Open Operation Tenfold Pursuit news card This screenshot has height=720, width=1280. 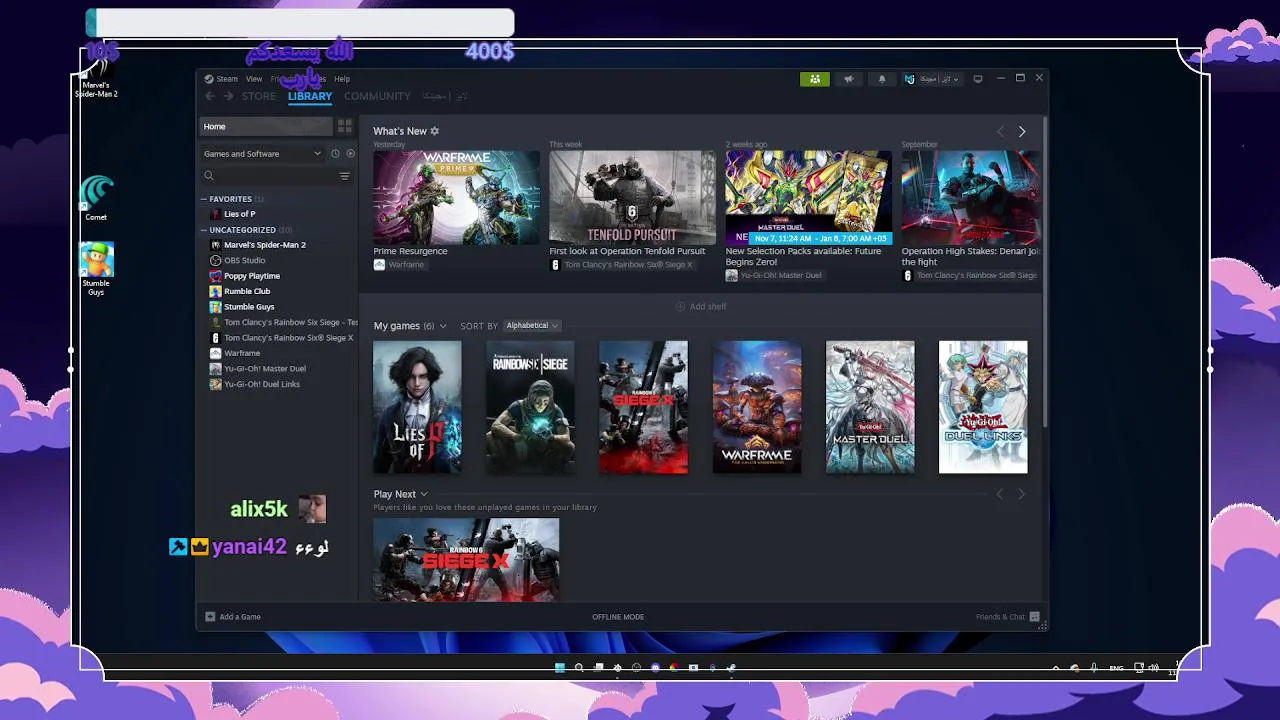(x=632, y=198)
